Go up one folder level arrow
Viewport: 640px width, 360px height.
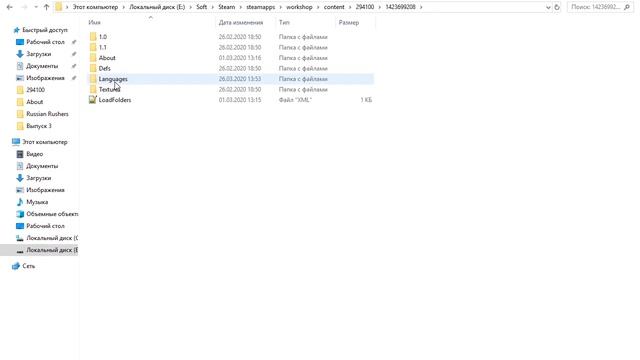click(46, 7)
